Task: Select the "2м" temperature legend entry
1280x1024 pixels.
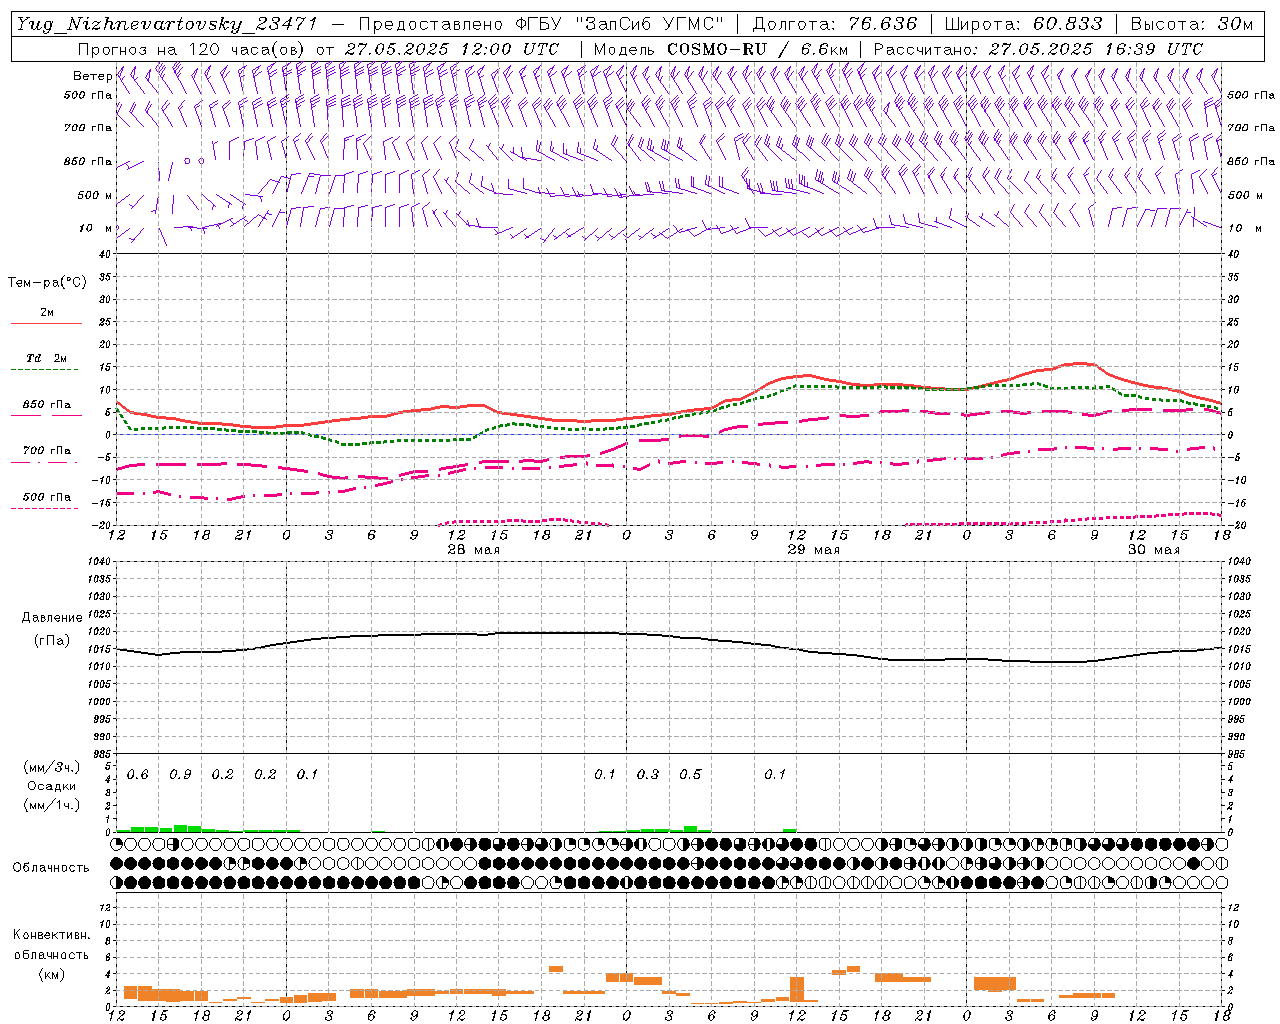Action: (x=47, y=313)
